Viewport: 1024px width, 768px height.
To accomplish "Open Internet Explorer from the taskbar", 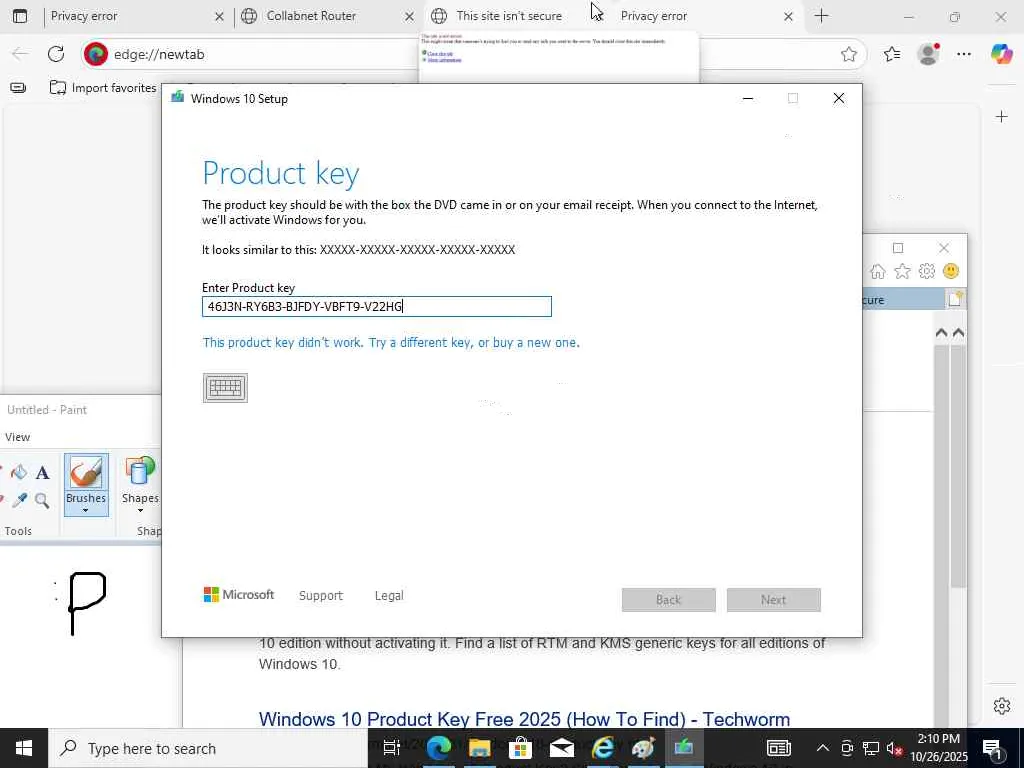I will click(603, 748).
